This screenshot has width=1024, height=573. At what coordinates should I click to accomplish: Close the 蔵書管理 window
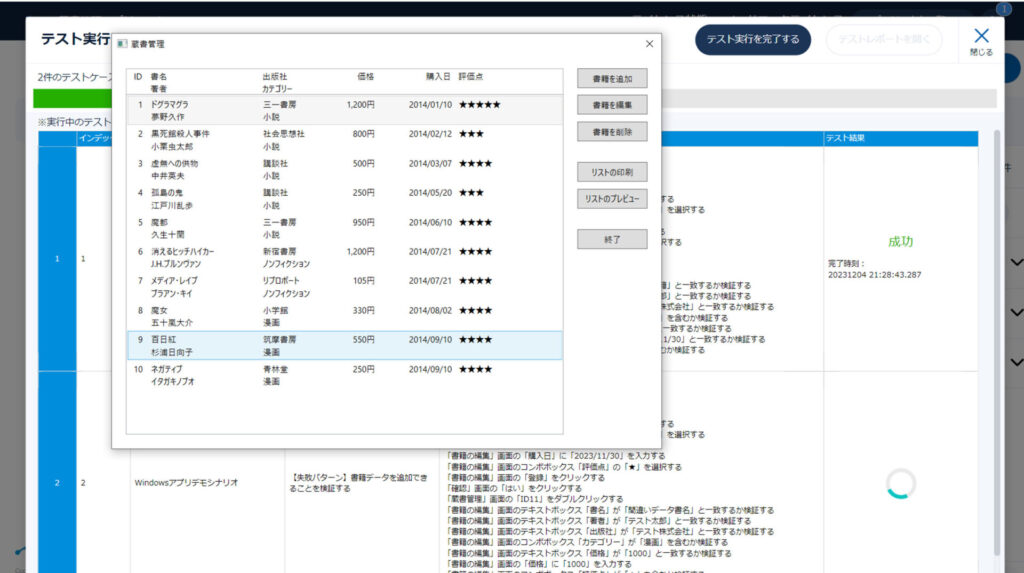(x=649, y=44)
